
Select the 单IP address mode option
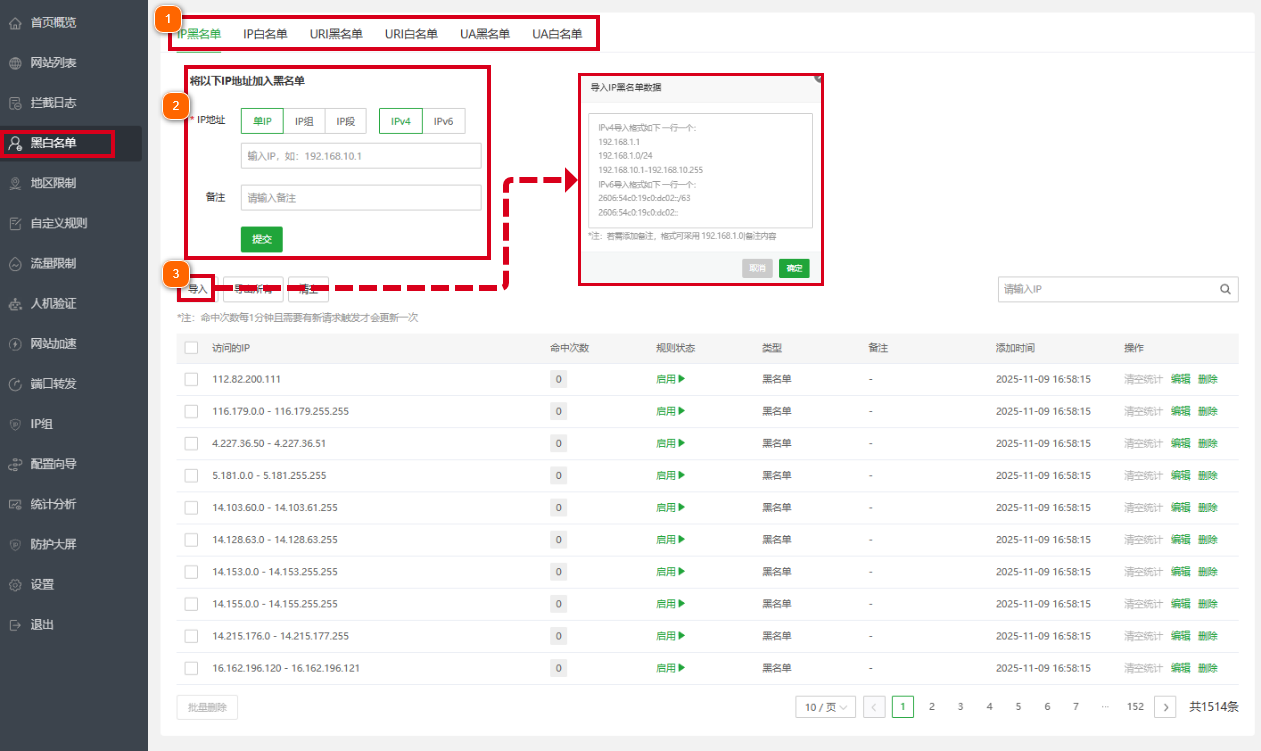pyautogui.click(x=263, y=121)
